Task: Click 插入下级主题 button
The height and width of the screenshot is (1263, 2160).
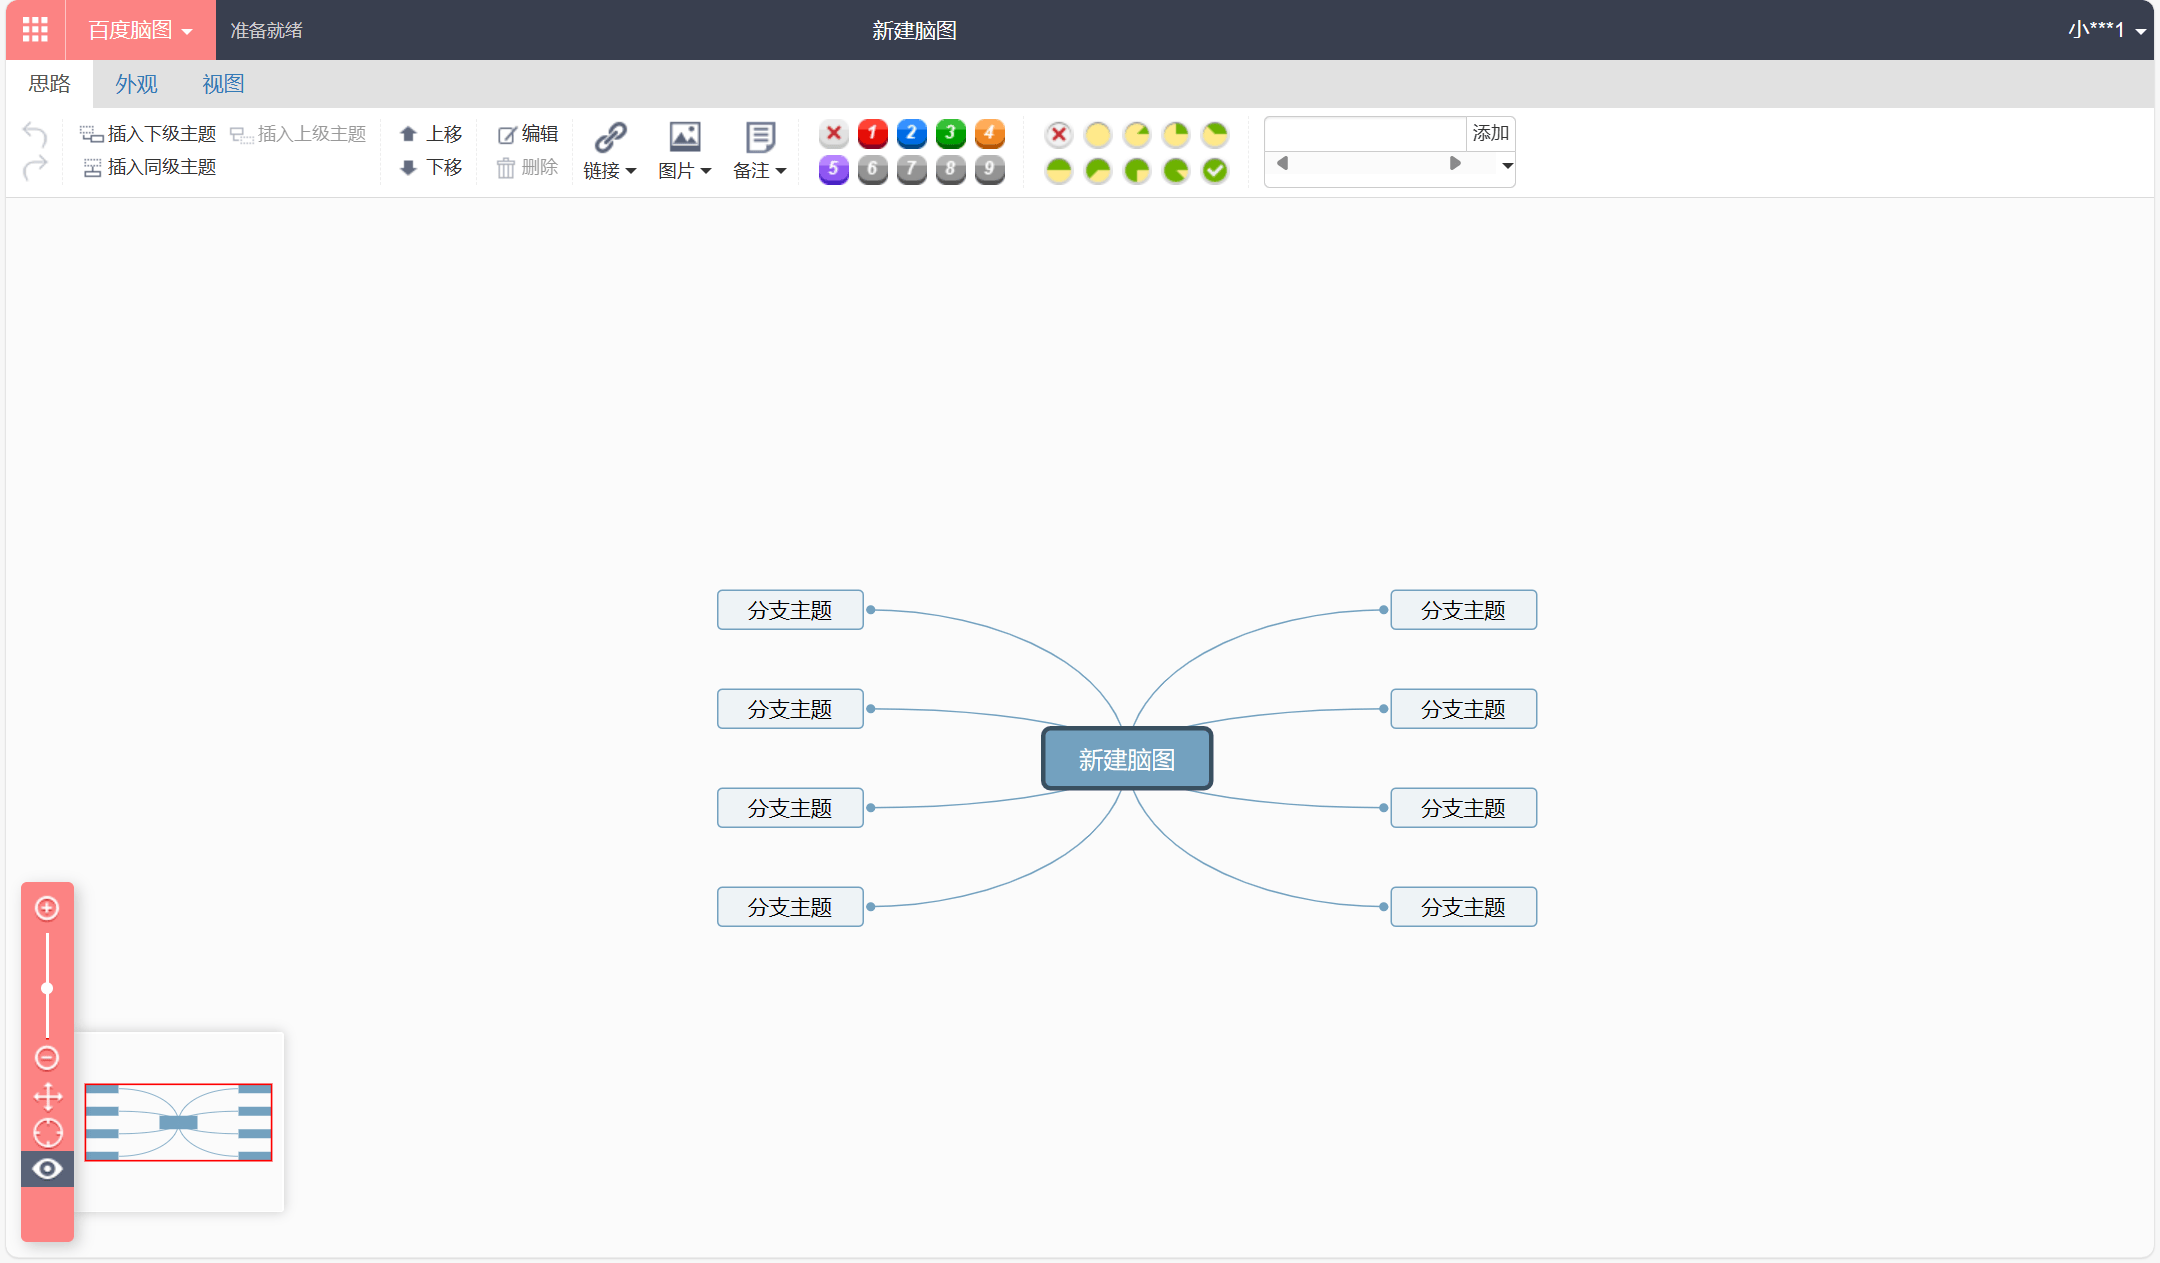Action: 149,133
